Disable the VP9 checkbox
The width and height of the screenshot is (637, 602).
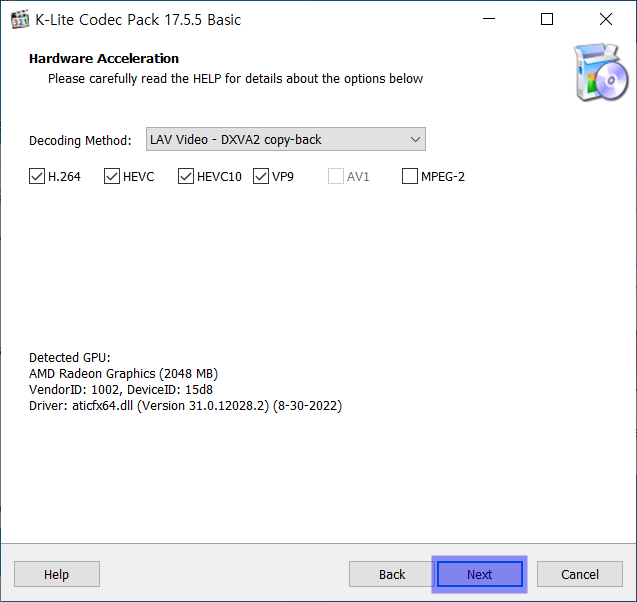point(261,177)
